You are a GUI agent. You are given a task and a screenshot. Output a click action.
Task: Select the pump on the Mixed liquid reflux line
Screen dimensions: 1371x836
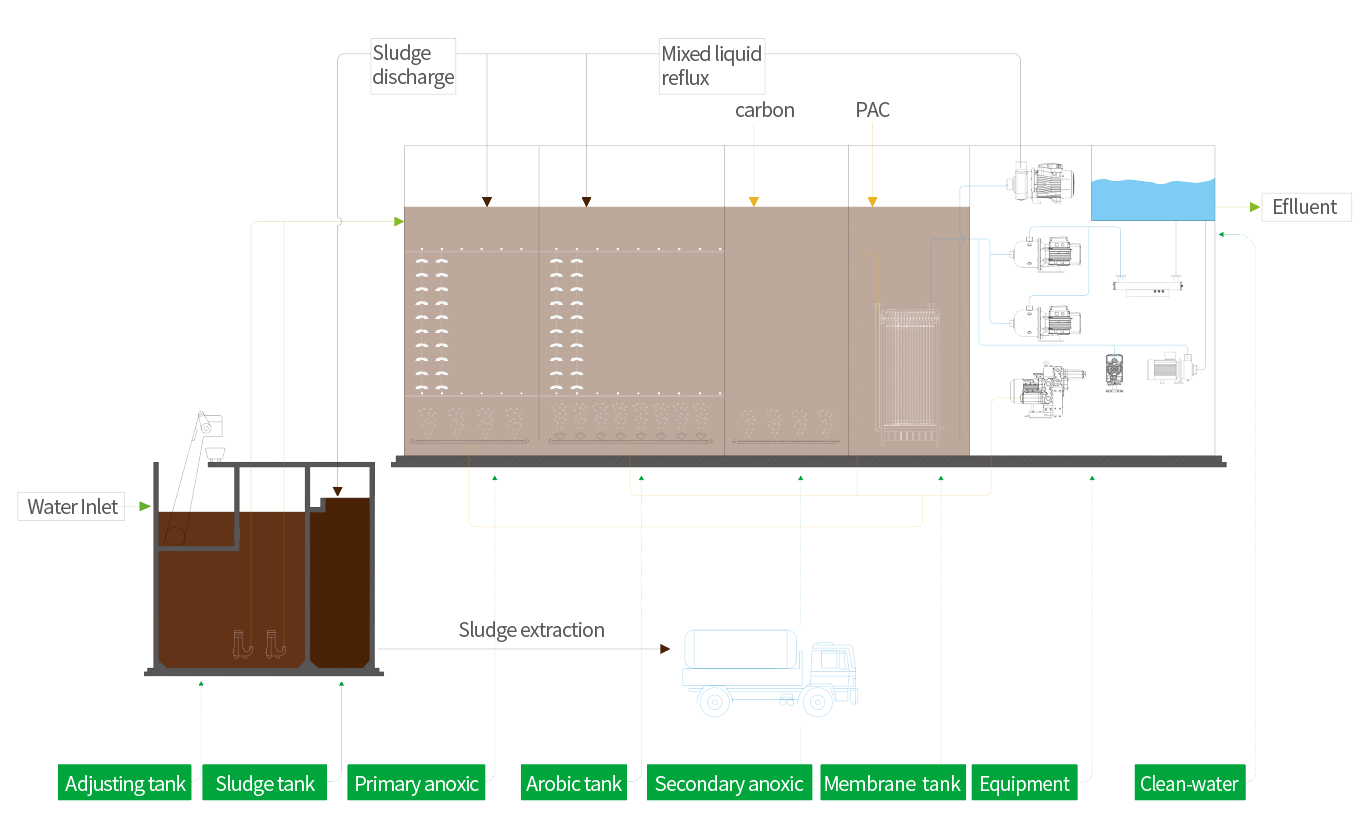pyautogui.click(x=1041, y=183)
